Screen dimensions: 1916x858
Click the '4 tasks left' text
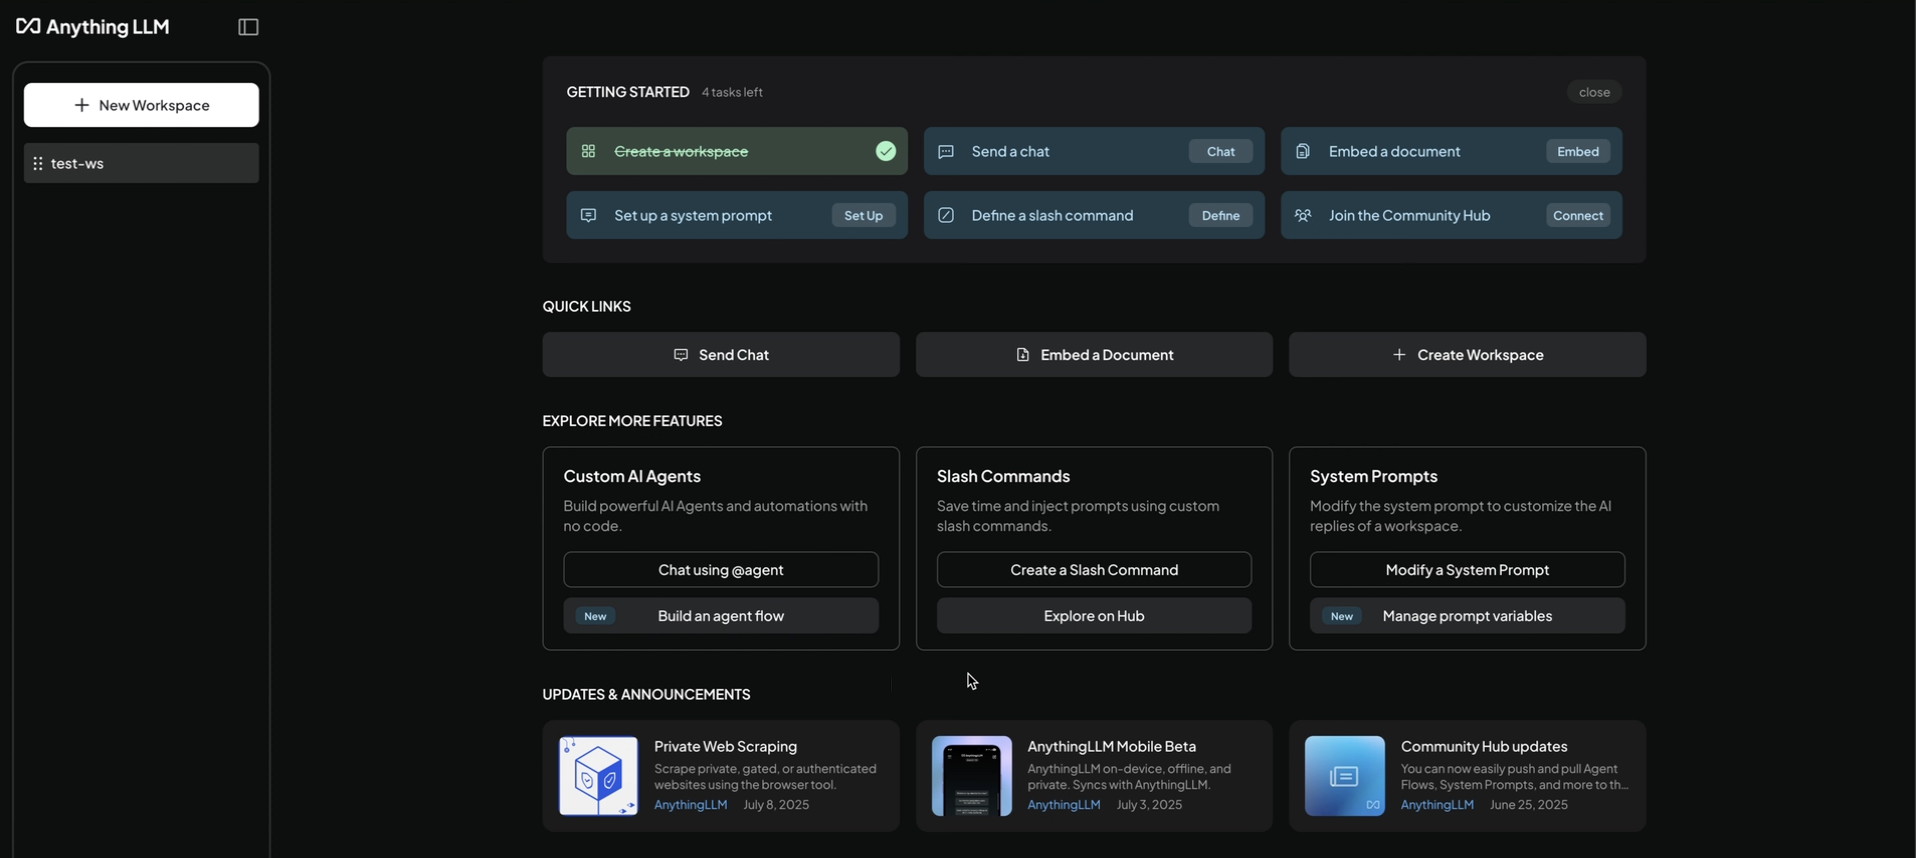coord(732,92)
